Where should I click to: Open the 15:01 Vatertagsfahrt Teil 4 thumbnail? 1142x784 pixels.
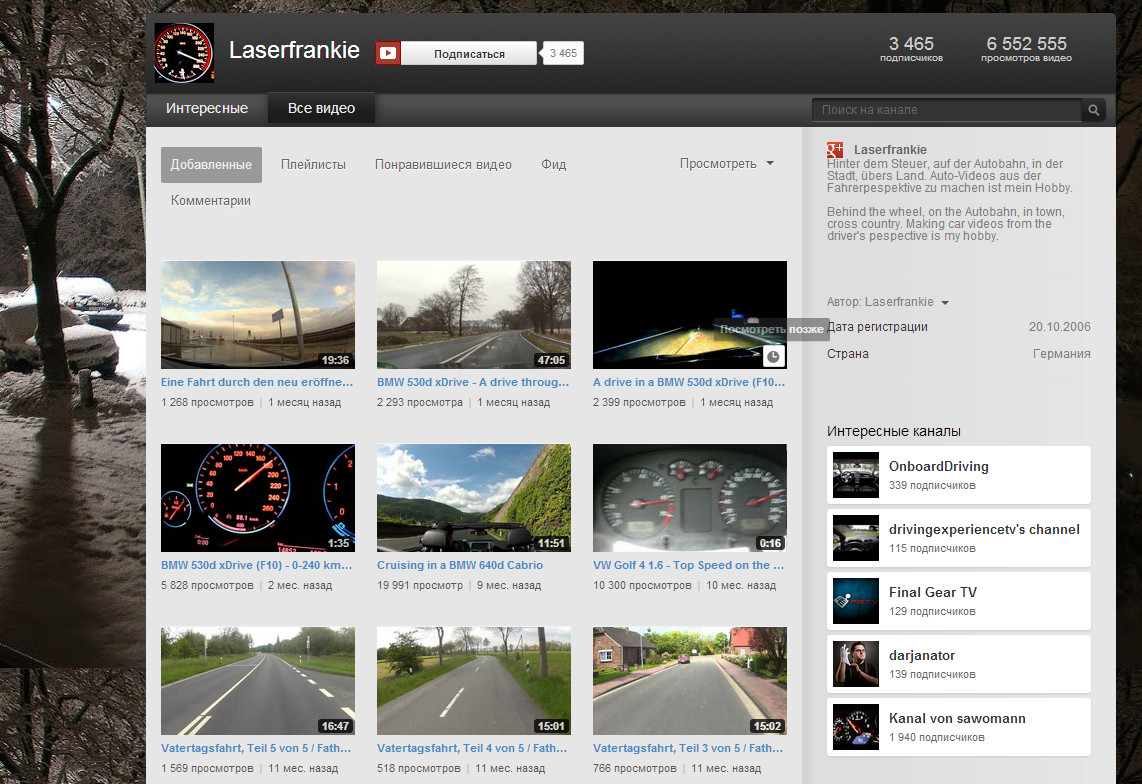474,681
